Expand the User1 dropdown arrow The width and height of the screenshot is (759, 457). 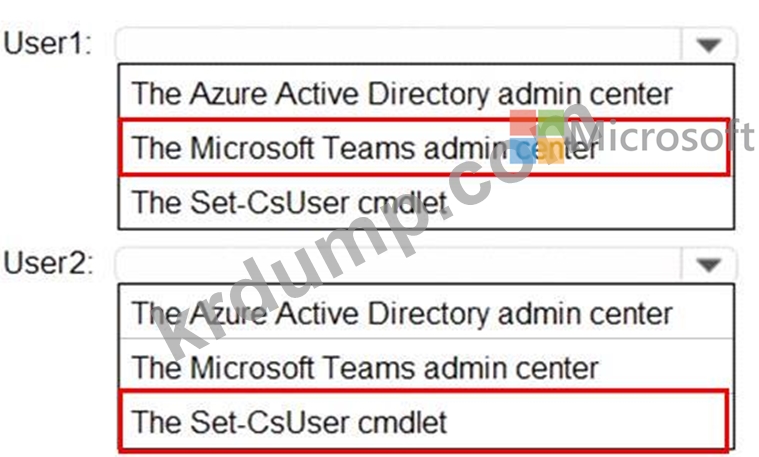708,45
